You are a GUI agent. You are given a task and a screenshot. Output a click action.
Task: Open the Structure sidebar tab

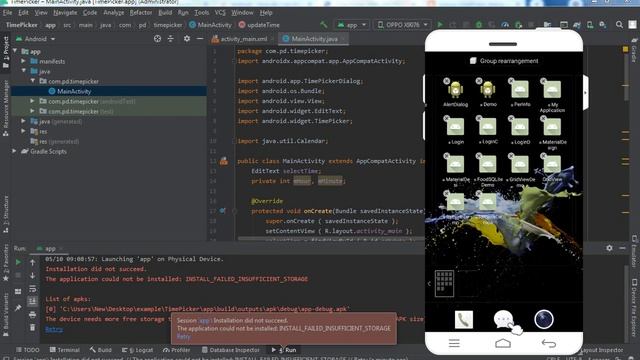pos(6,214)
